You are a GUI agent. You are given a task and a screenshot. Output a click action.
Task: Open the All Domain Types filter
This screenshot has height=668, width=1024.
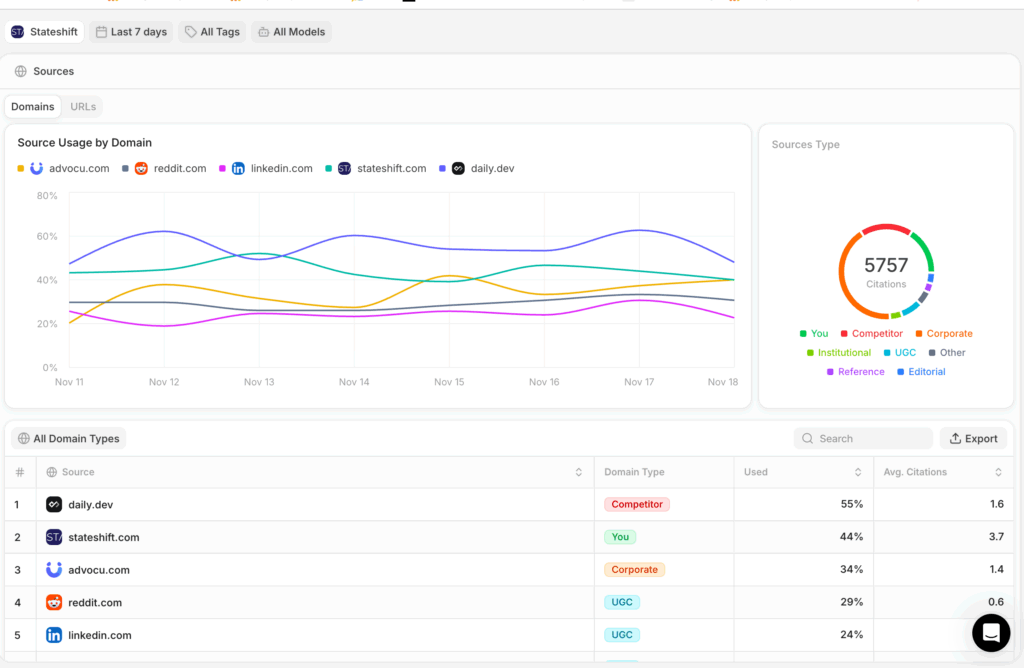pos(68,438)
